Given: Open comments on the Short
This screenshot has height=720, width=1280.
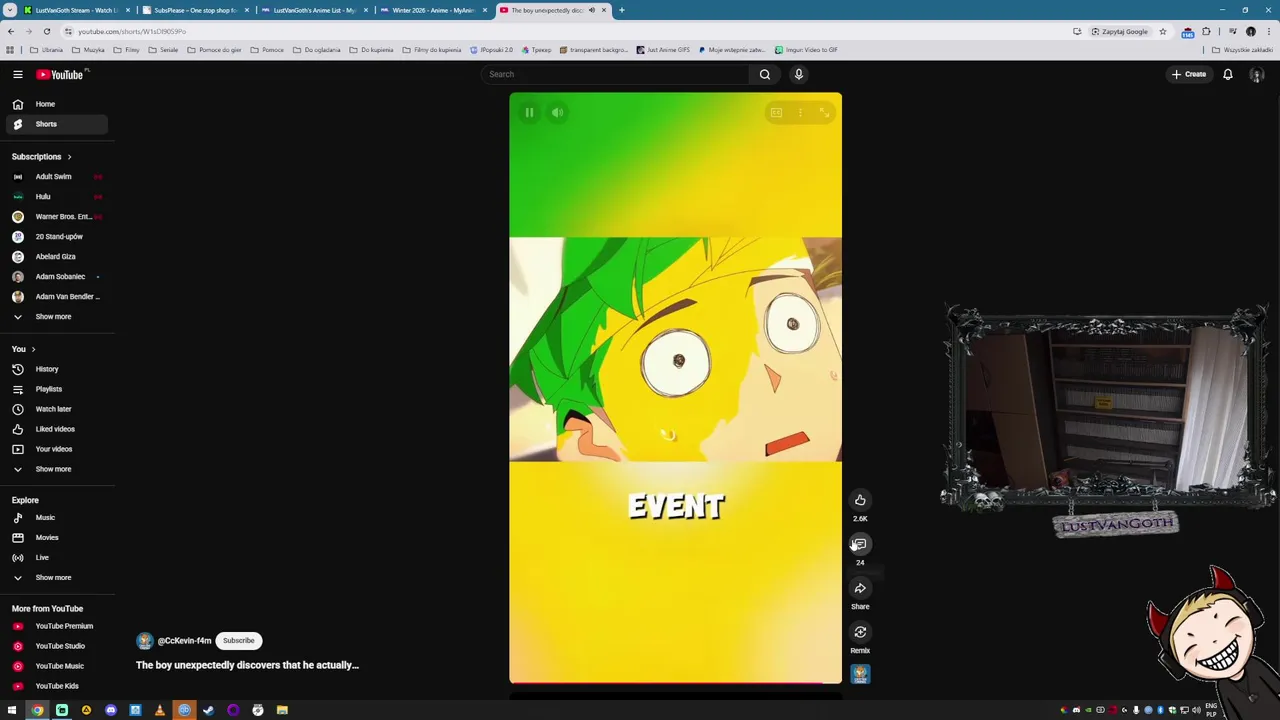Looking at the screenshot, I should click(860, 544).
